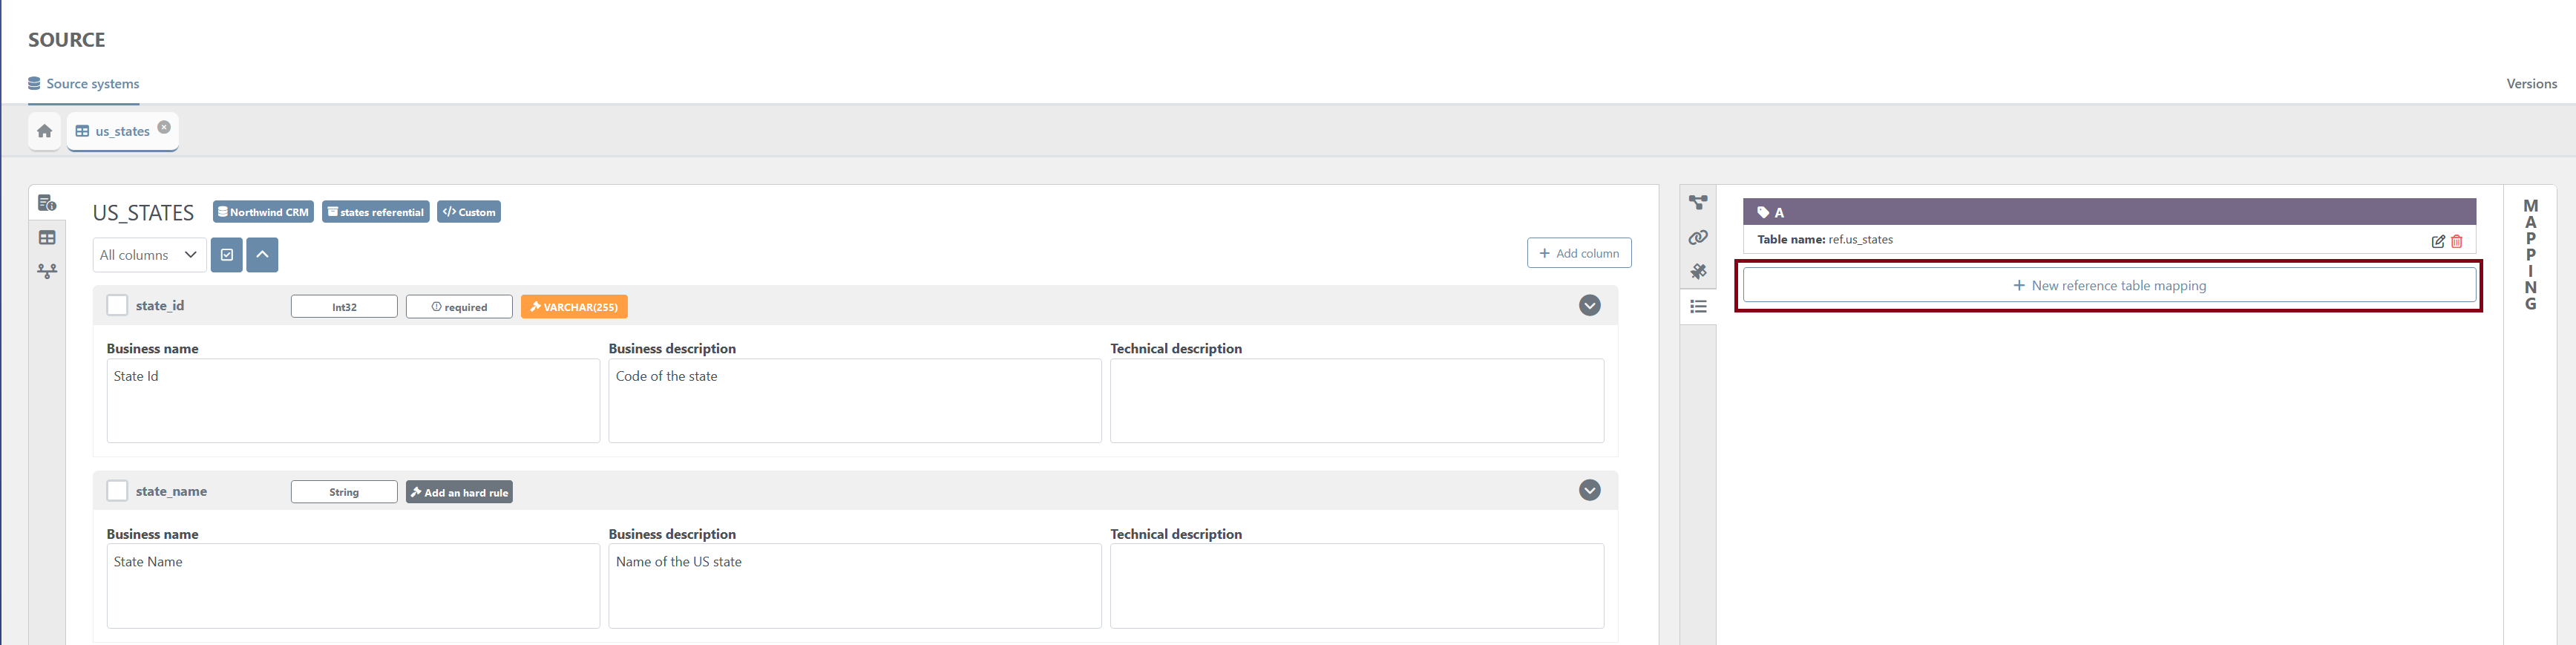Image resolution: width=2576 pixels, height=645 pixels.
Task: Click the Add column button
Action: click(1579, 253)
